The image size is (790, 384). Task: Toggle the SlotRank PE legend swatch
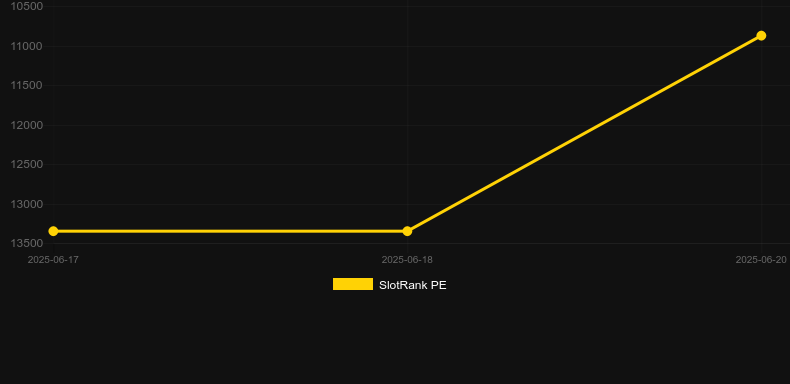point(353,284)
